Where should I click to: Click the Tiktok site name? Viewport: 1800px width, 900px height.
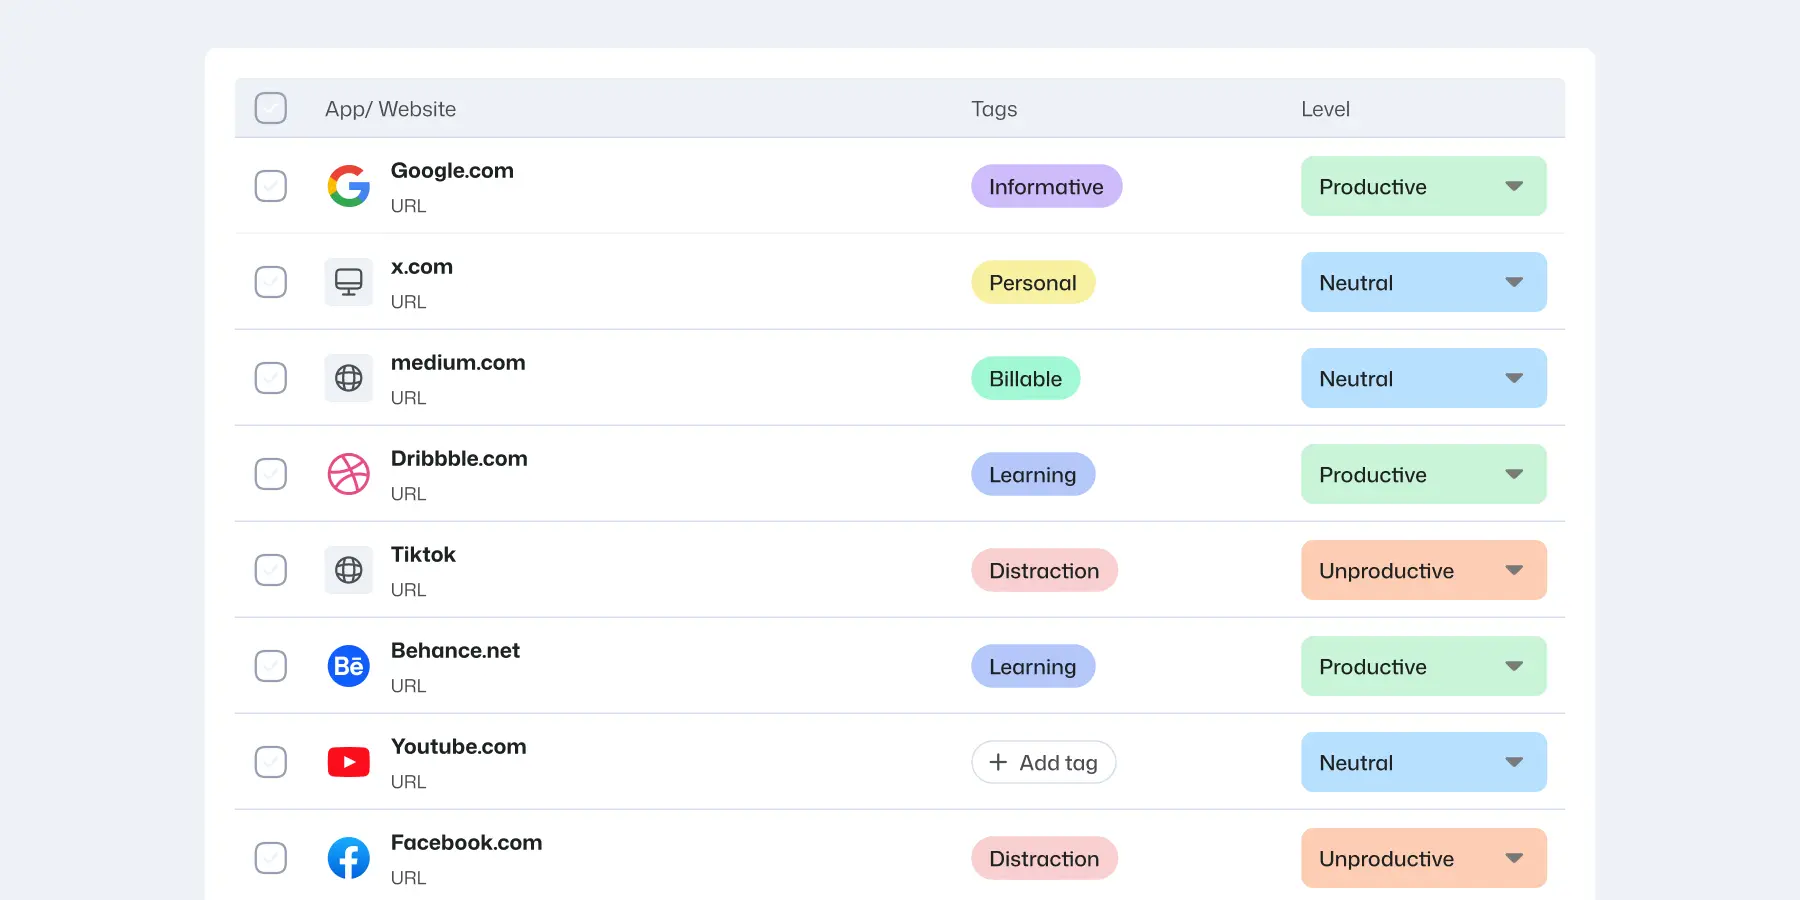pyautogui.click(x=423, y=555)
